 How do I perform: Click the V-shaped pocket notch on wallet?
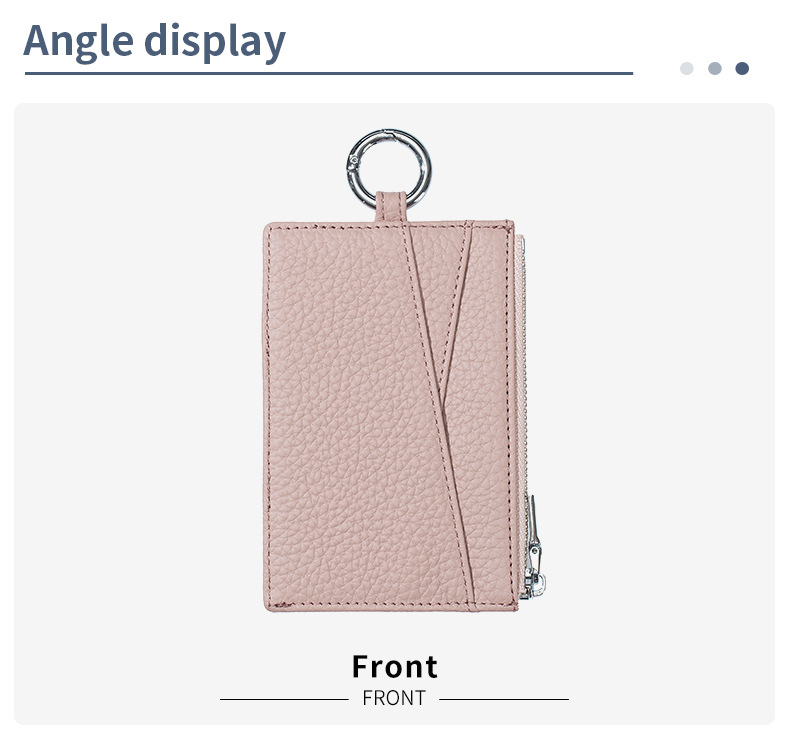coord(444,396)
